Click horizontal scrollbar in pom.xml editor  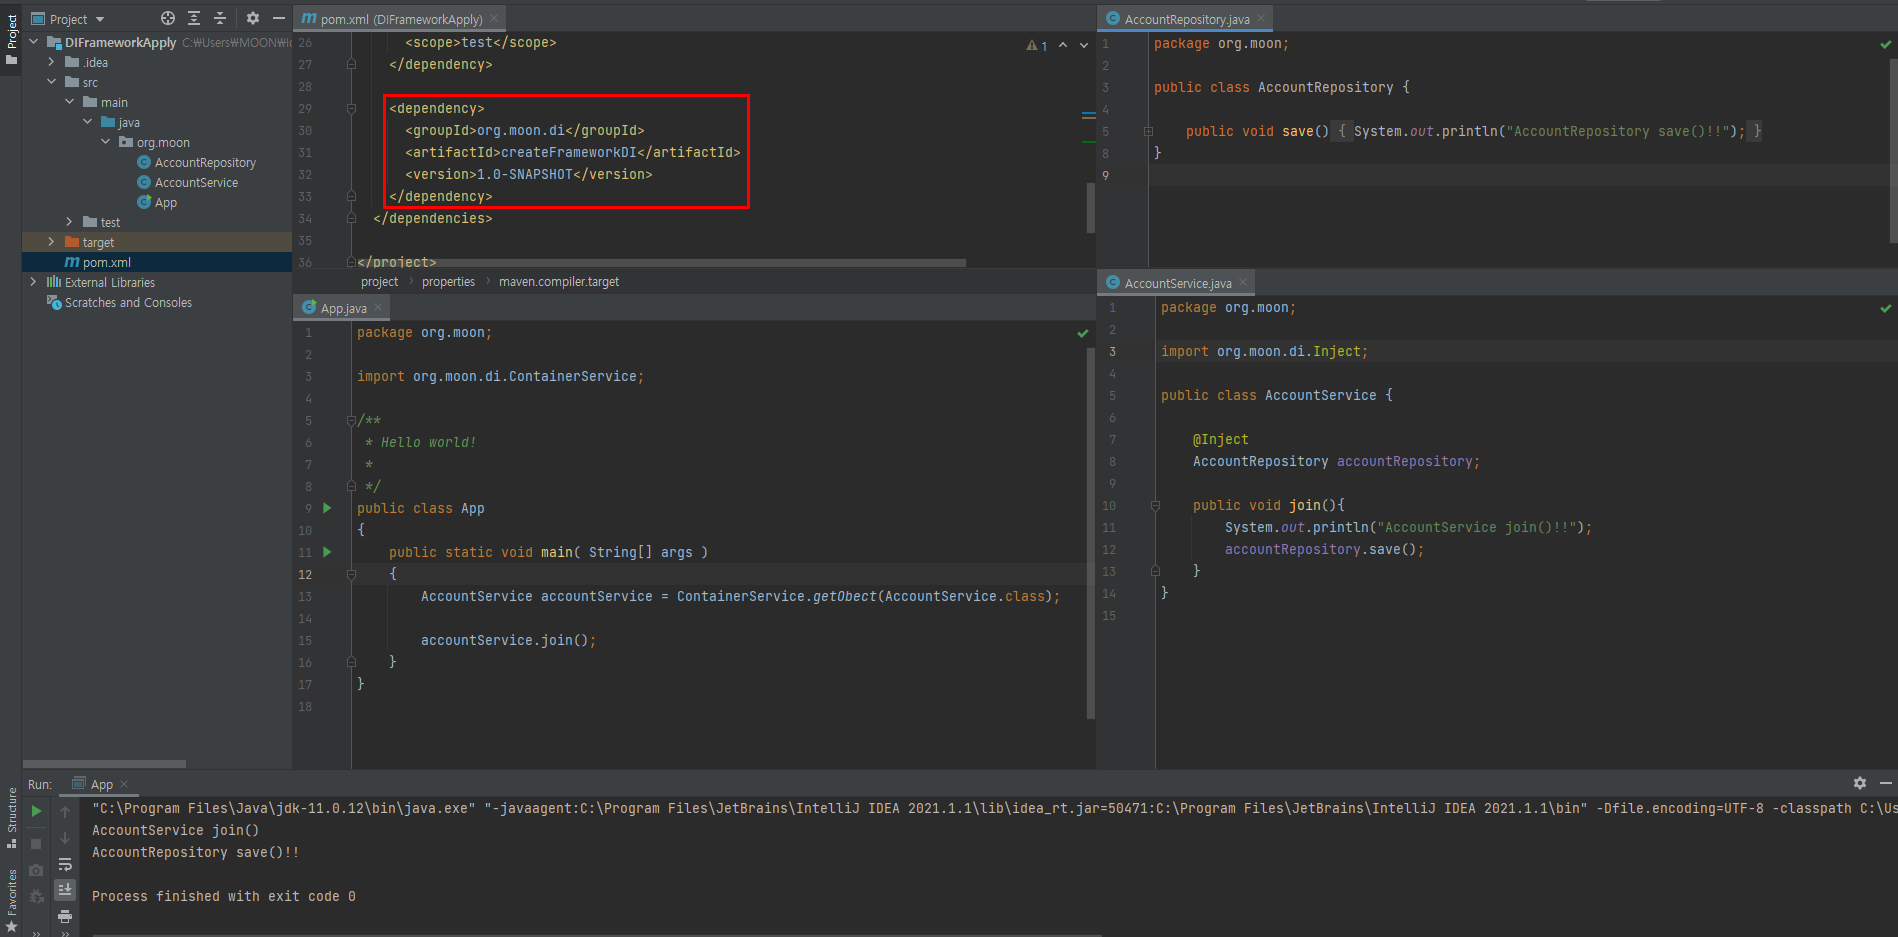(x=662, y=263)
